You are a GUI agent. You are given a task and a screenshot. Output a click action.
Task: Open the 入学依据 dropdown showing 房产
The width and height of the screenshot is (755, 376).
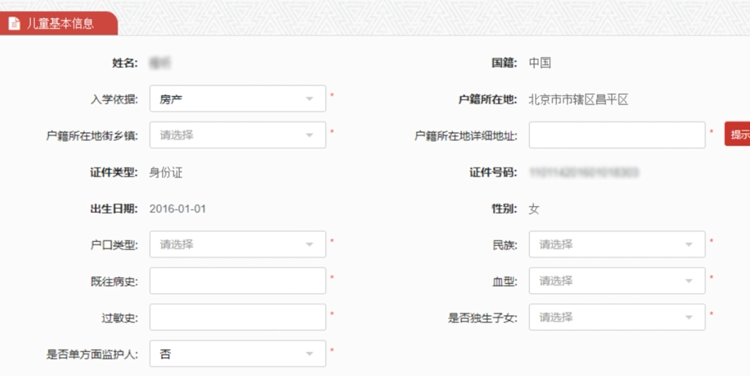point(237,99)
